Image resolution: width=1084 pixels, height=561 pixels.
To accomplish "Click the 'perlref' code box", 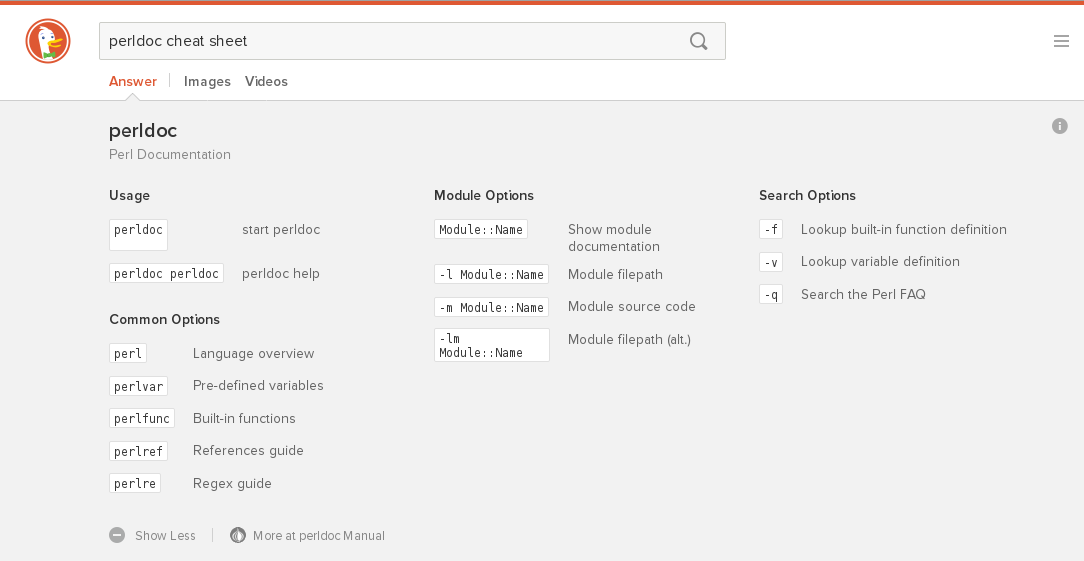I will [x=138, y=451].
